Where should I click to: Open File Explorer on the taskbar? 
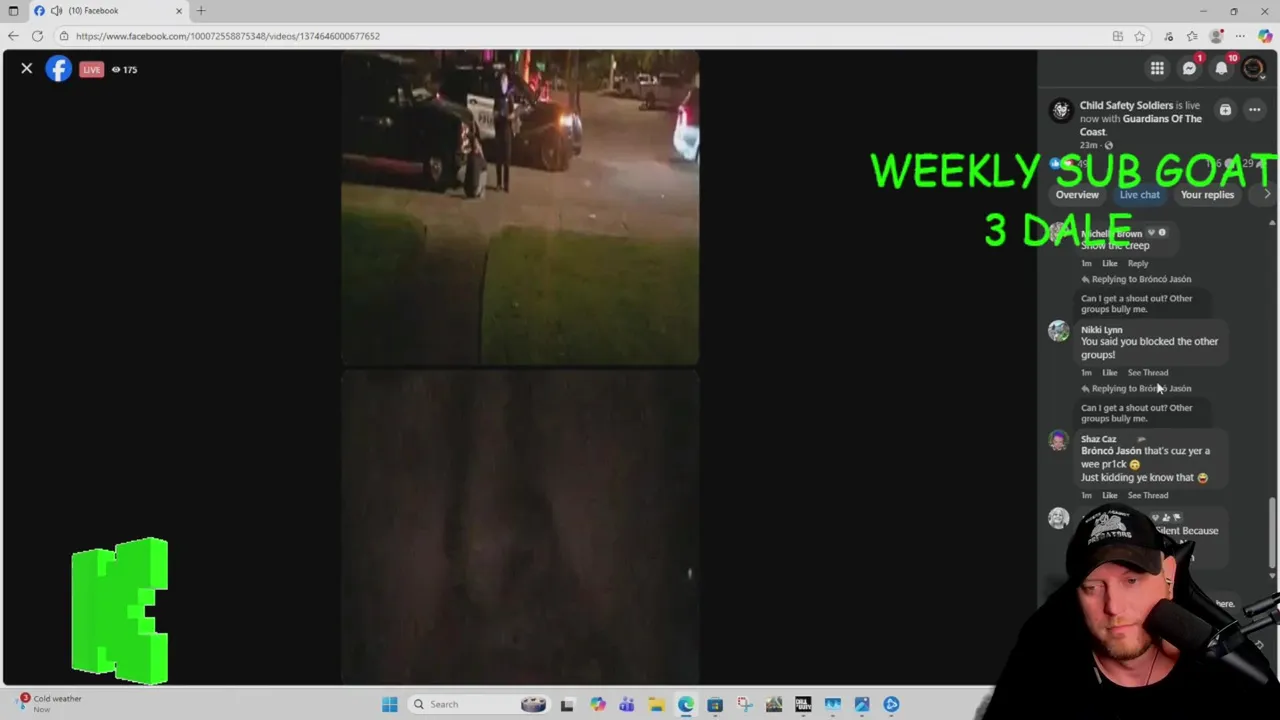[x=656, y=704]
